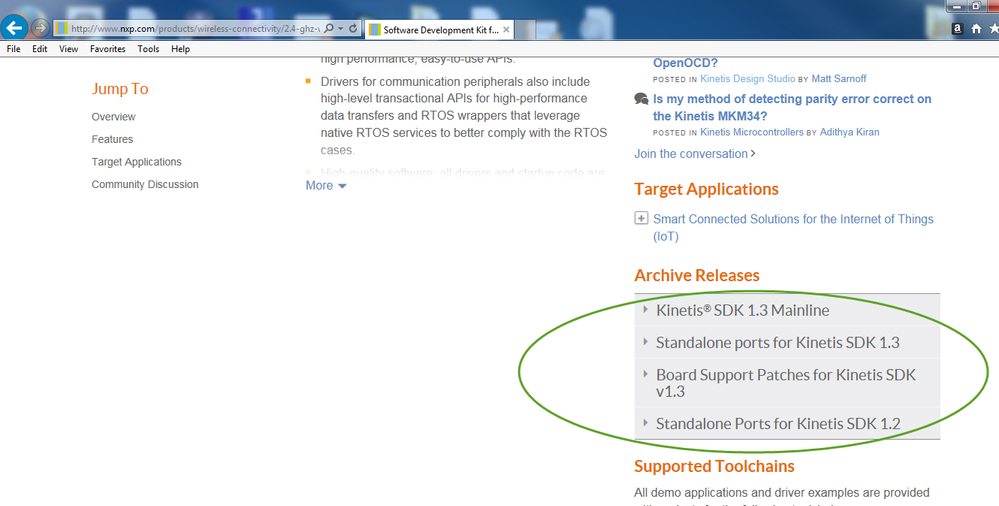999x506 pixels.
Task: Expand Standalone Ports for Kinetis SDK 1.2
Action: pos(787,424)
